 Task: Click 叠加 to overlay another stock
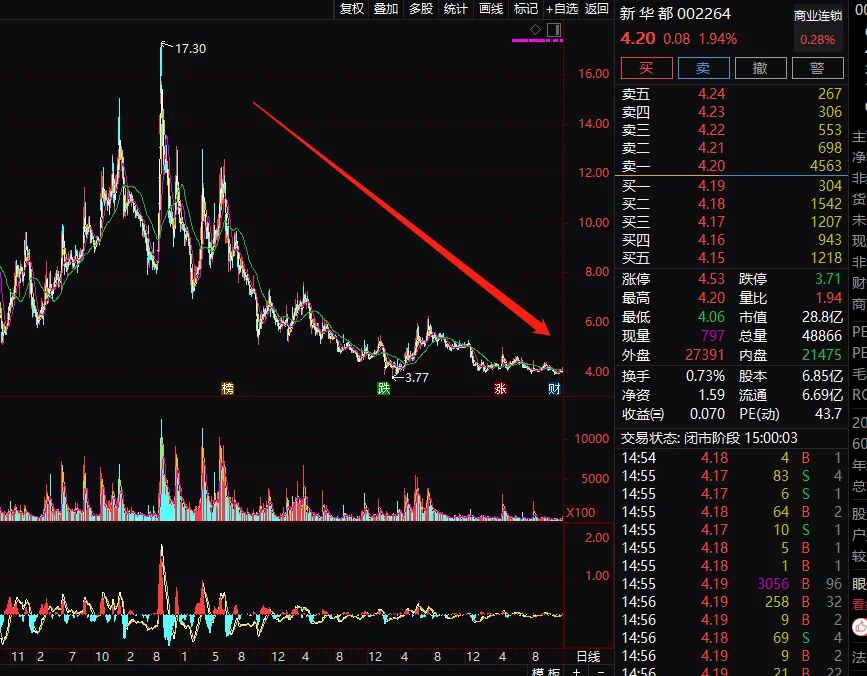click(x=386, y=8)
